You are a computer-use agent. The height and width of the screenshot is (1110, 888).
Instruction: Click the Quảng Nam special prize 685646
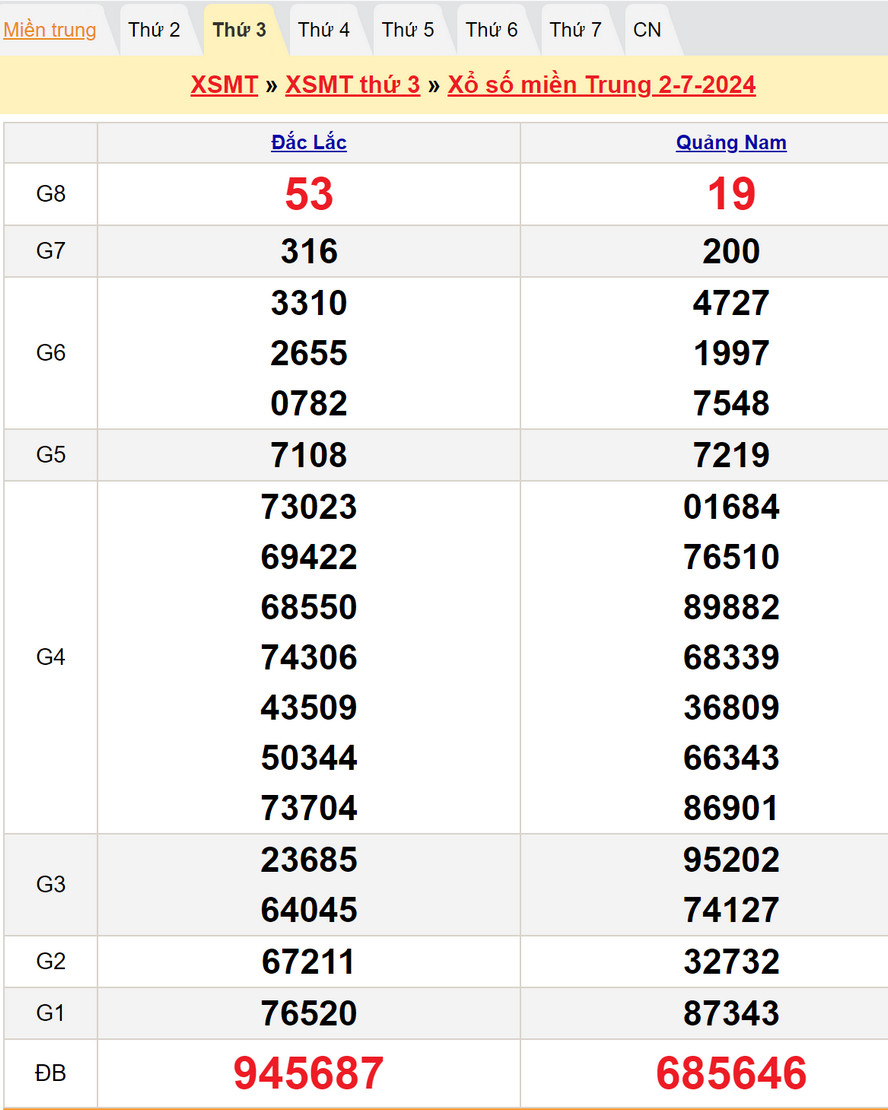tap(731, 1073)
